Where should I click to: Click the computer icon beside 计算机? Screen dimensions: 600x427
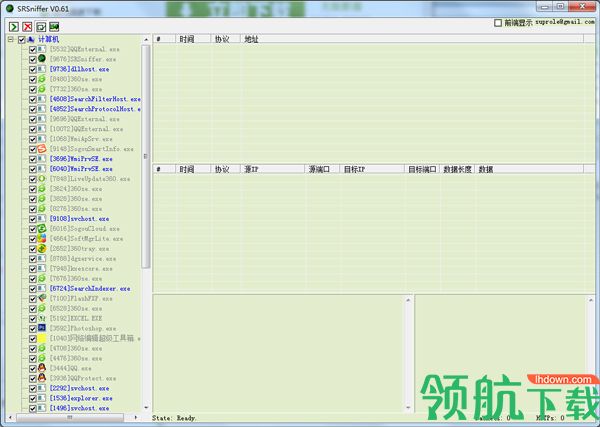(x=31, y=39)
